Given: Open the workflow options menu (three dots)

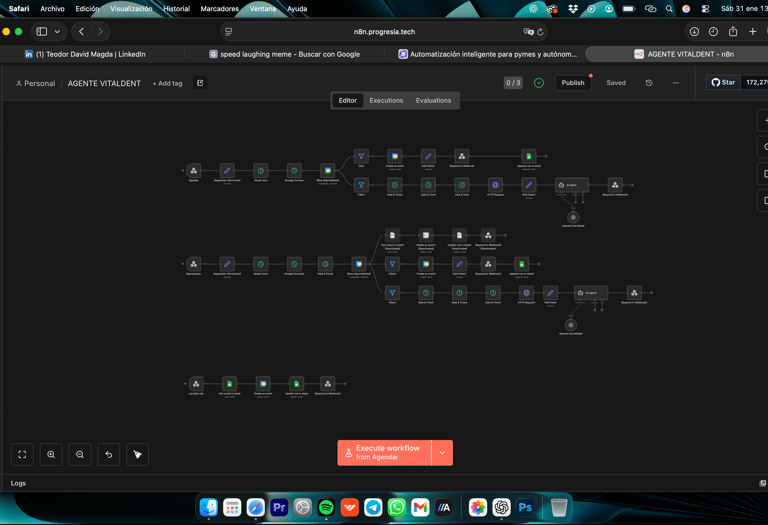Looking at the screenshot, I should (676, 83).
